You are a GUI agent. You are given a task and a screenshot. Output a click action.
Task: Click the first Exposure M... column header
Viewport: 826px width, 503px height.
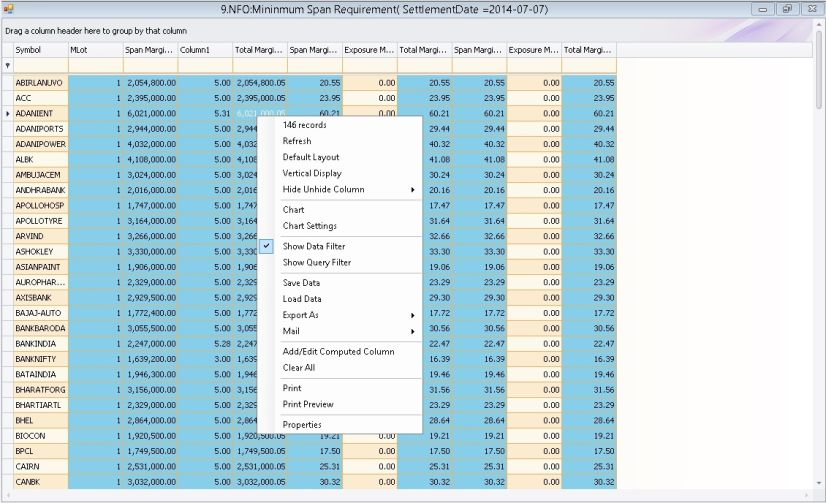point(370,50)
